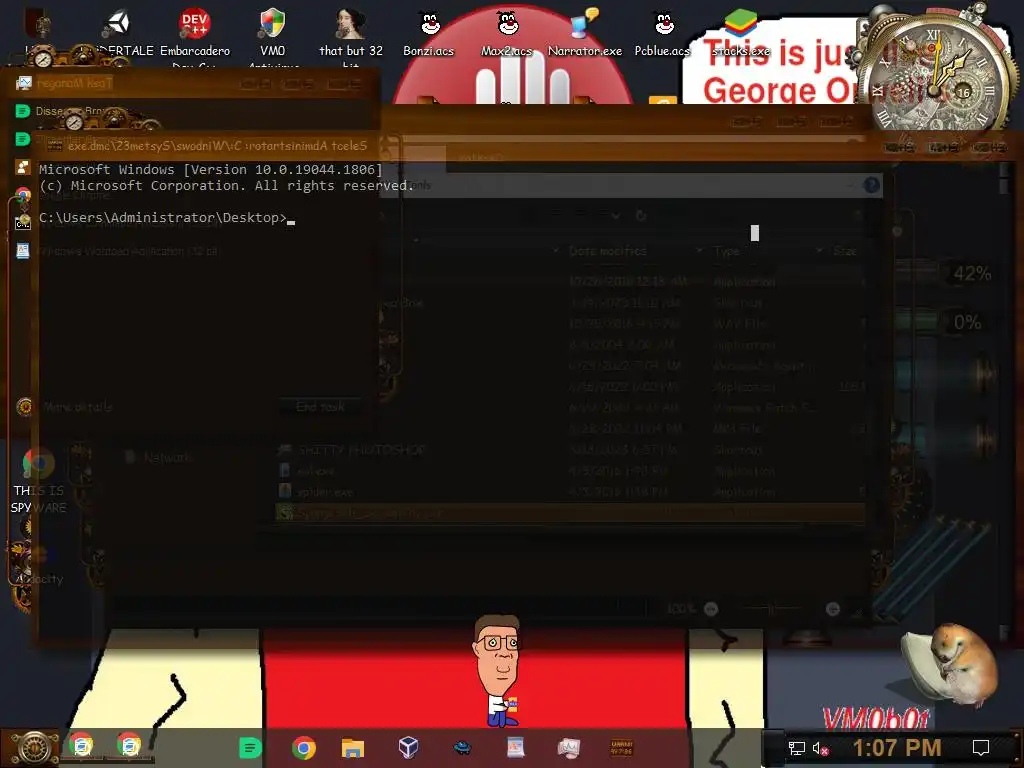
Task: Open Task Manager icon in taskbar
Action: [x=569, y=748]
